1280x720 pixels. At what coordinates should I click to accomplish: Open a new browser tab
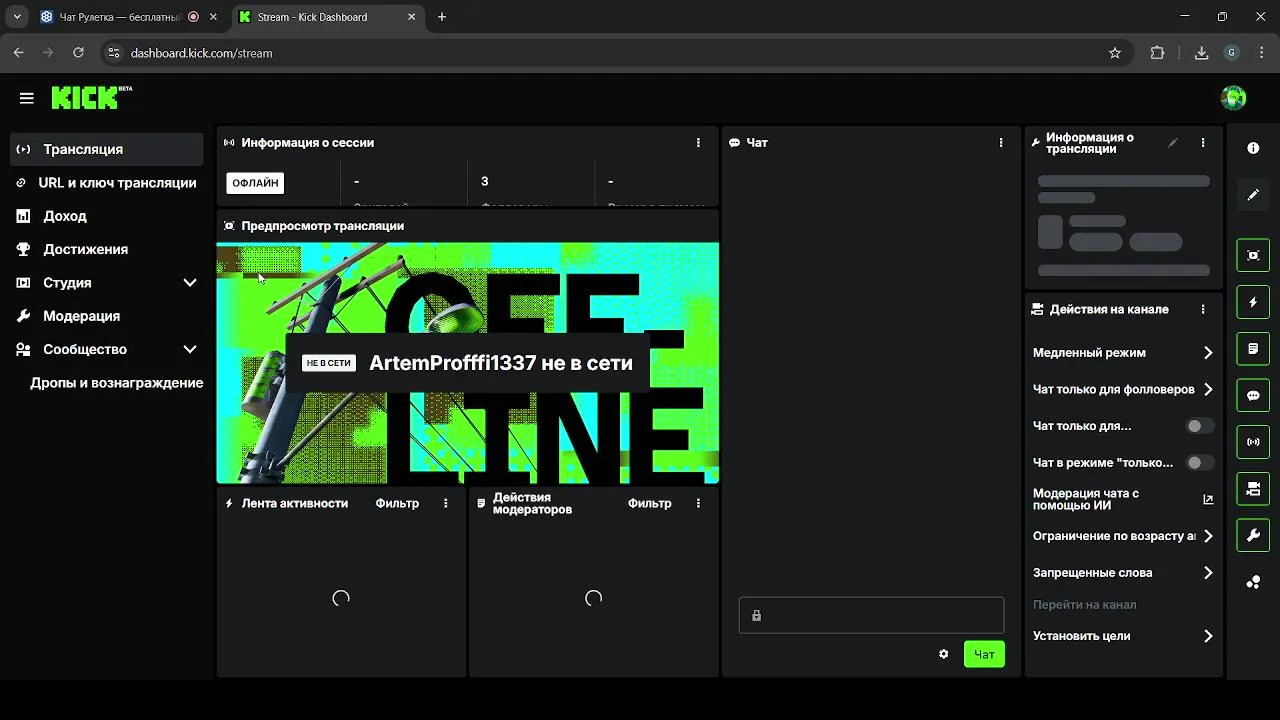point(442,17)
